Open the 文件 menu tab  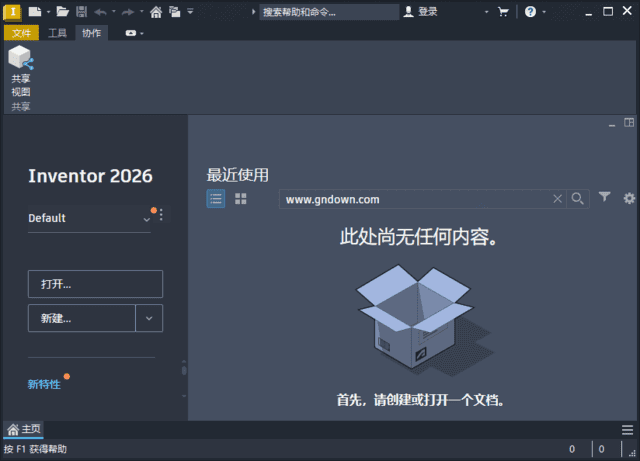pyautogui.click(x=22, y=33)
